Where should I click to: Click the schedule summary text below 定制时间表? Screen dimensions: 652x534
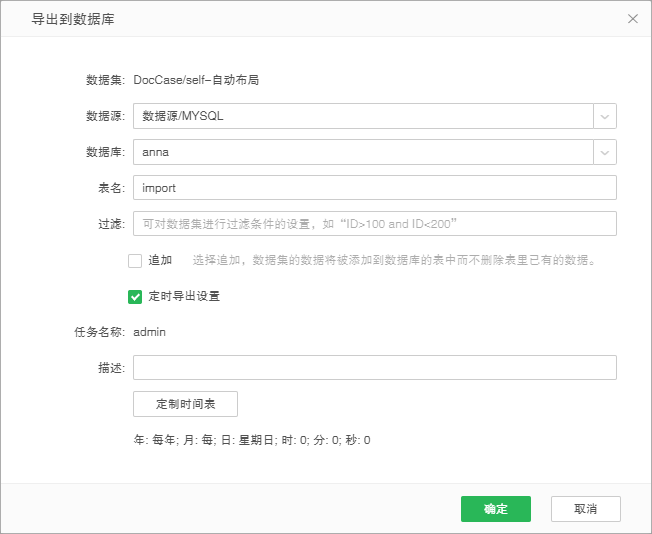click(252, 440)
